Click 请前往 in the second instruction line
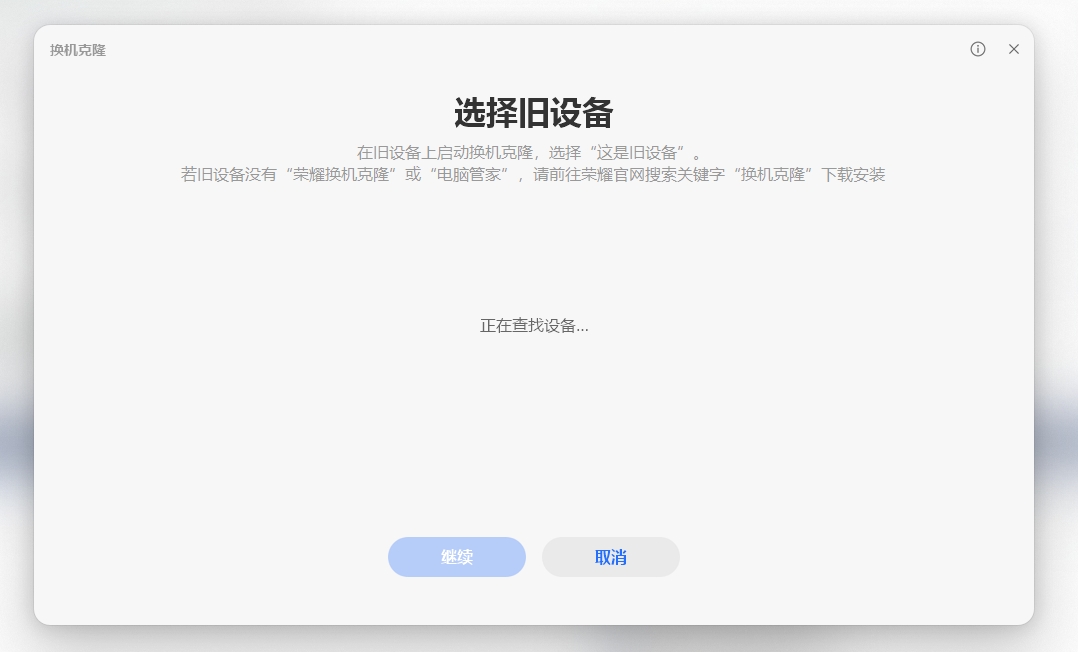This screenshot has height=652, width=1078. point(557,174)
